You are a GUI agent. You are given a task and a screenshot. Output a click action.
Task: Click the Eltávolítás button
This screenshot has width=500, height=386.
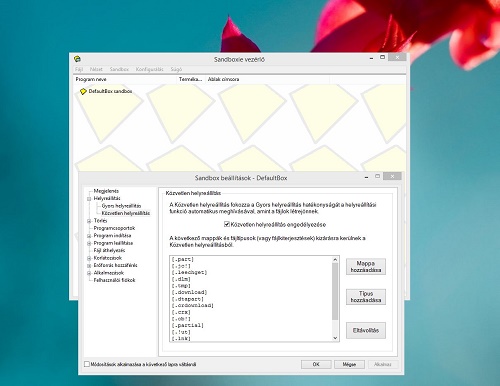366,330
